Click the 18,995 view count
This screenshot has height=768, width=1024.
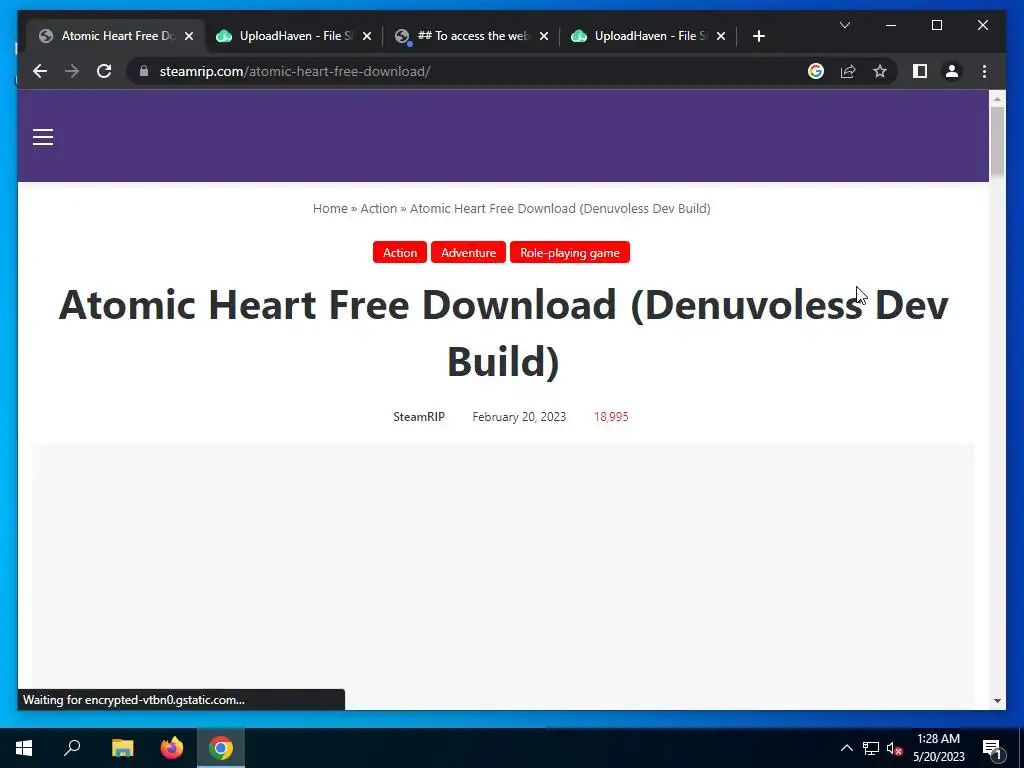[x=611, y=417]
